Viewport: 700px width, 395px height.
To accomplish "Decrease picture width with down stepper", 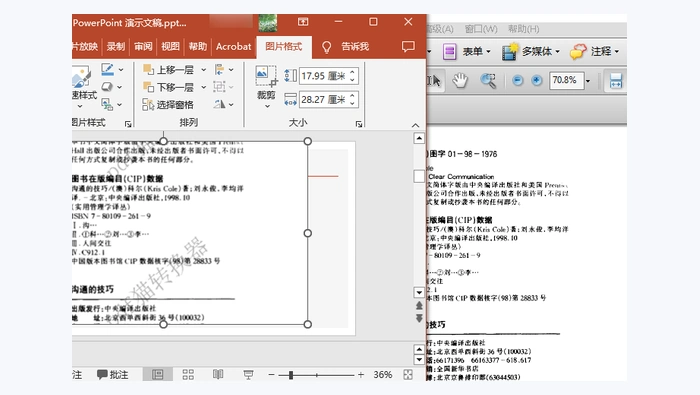I will (x=353, y=104).
